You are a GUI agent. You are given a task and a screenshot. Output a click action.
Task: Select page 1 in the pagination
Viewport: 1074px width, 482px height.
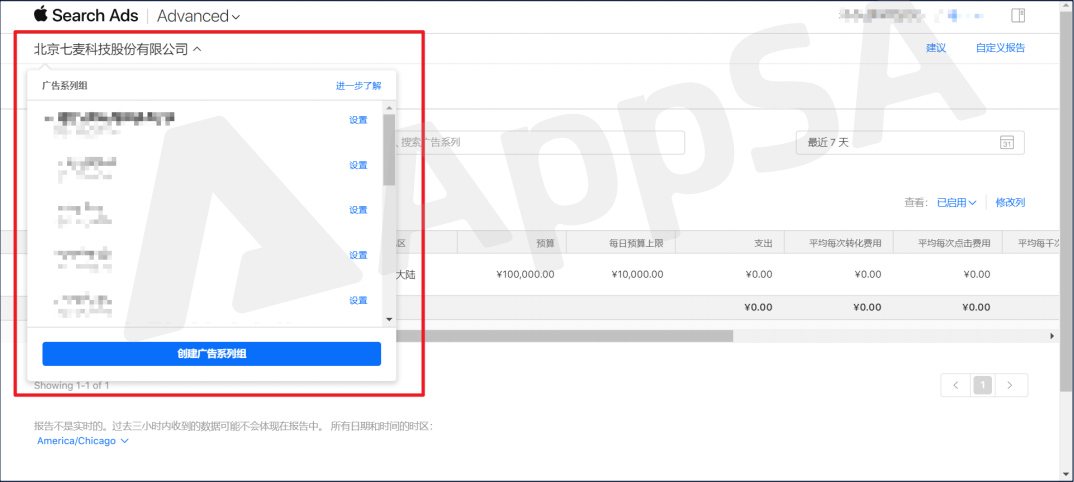982,385
